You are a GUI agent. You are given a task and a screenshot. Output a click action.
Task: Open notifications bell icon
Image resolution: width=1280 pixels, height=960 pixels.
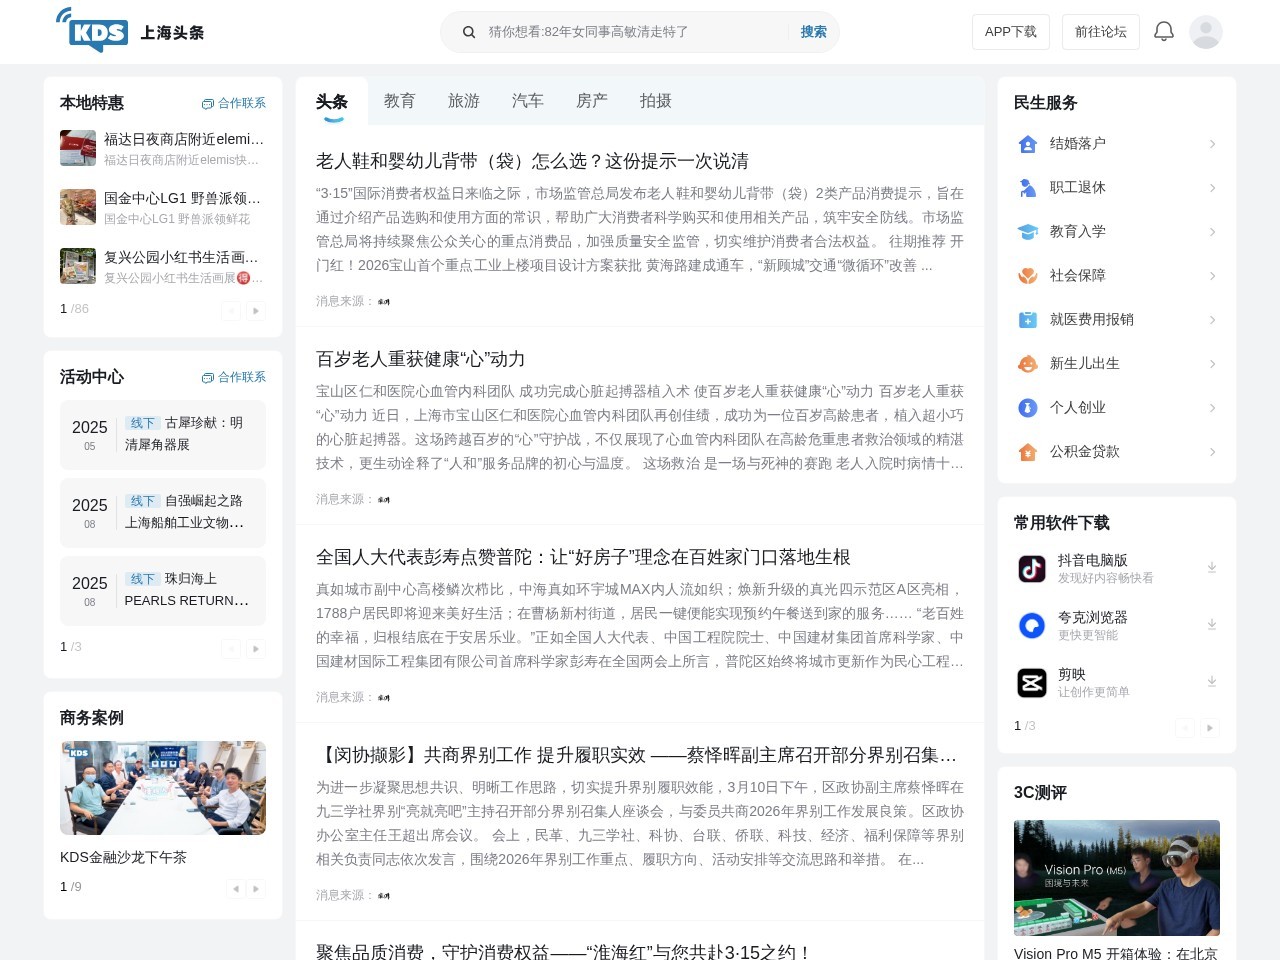pos(1164,32)
